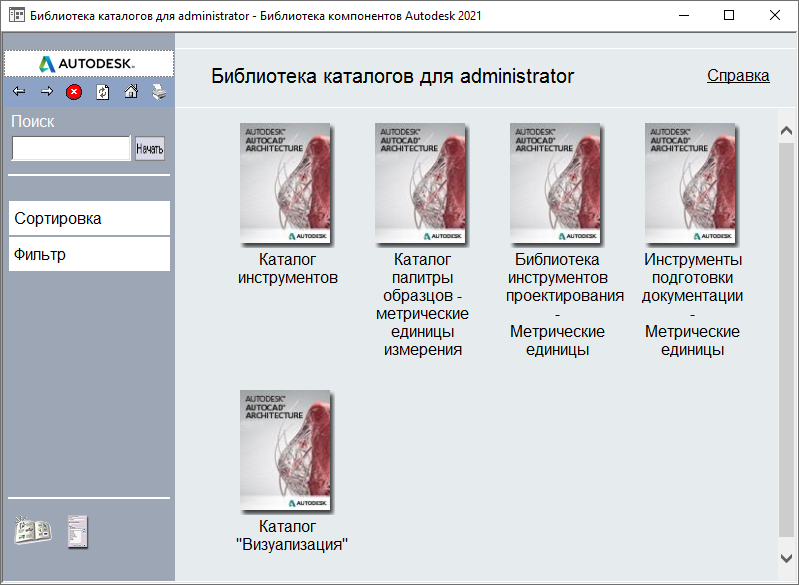Click the Каталог инструментов text label
This screenshot has height=585, width=799.
[x=287, y=269]
